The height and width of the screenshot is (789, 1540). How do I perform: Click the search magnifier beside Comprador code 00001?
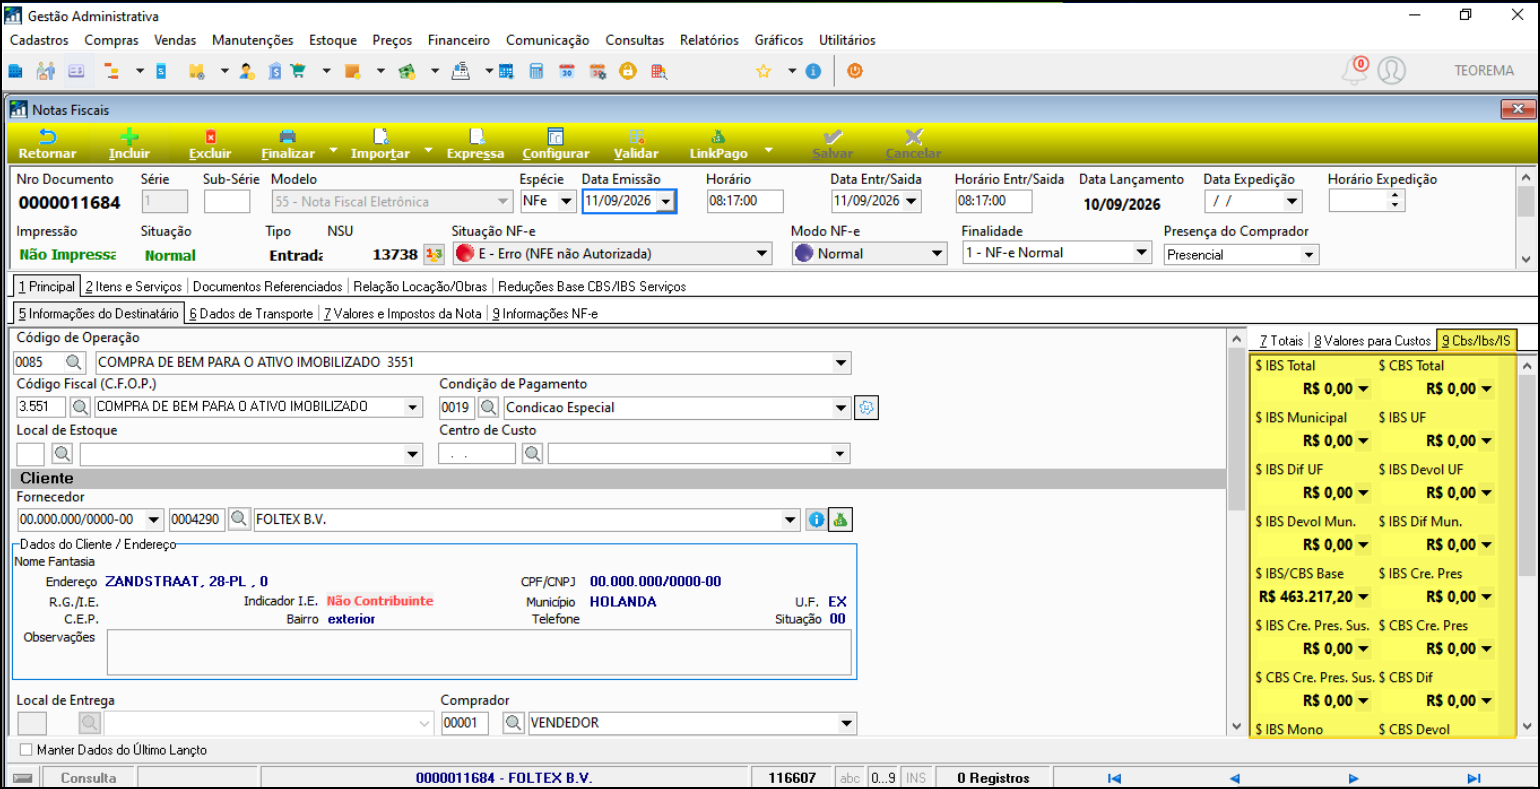coord(514,723)
